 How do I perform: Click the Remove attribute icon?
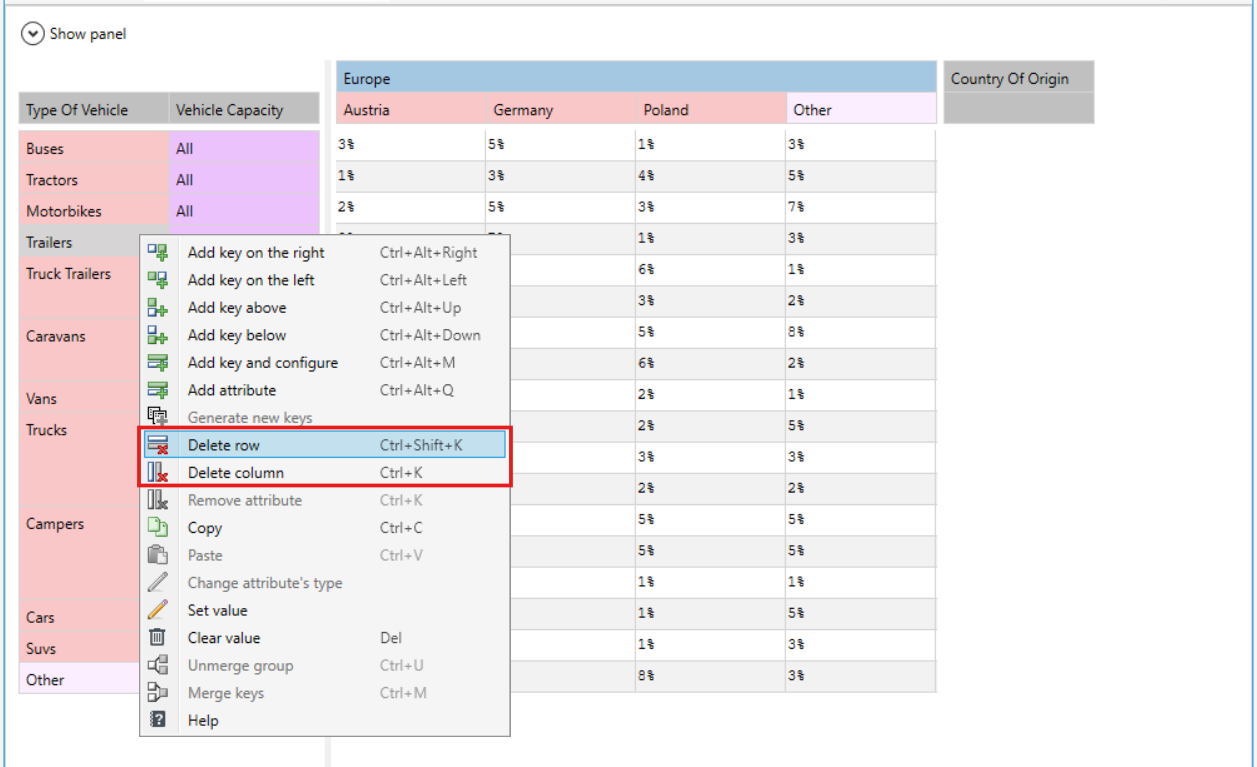(157, 500)
